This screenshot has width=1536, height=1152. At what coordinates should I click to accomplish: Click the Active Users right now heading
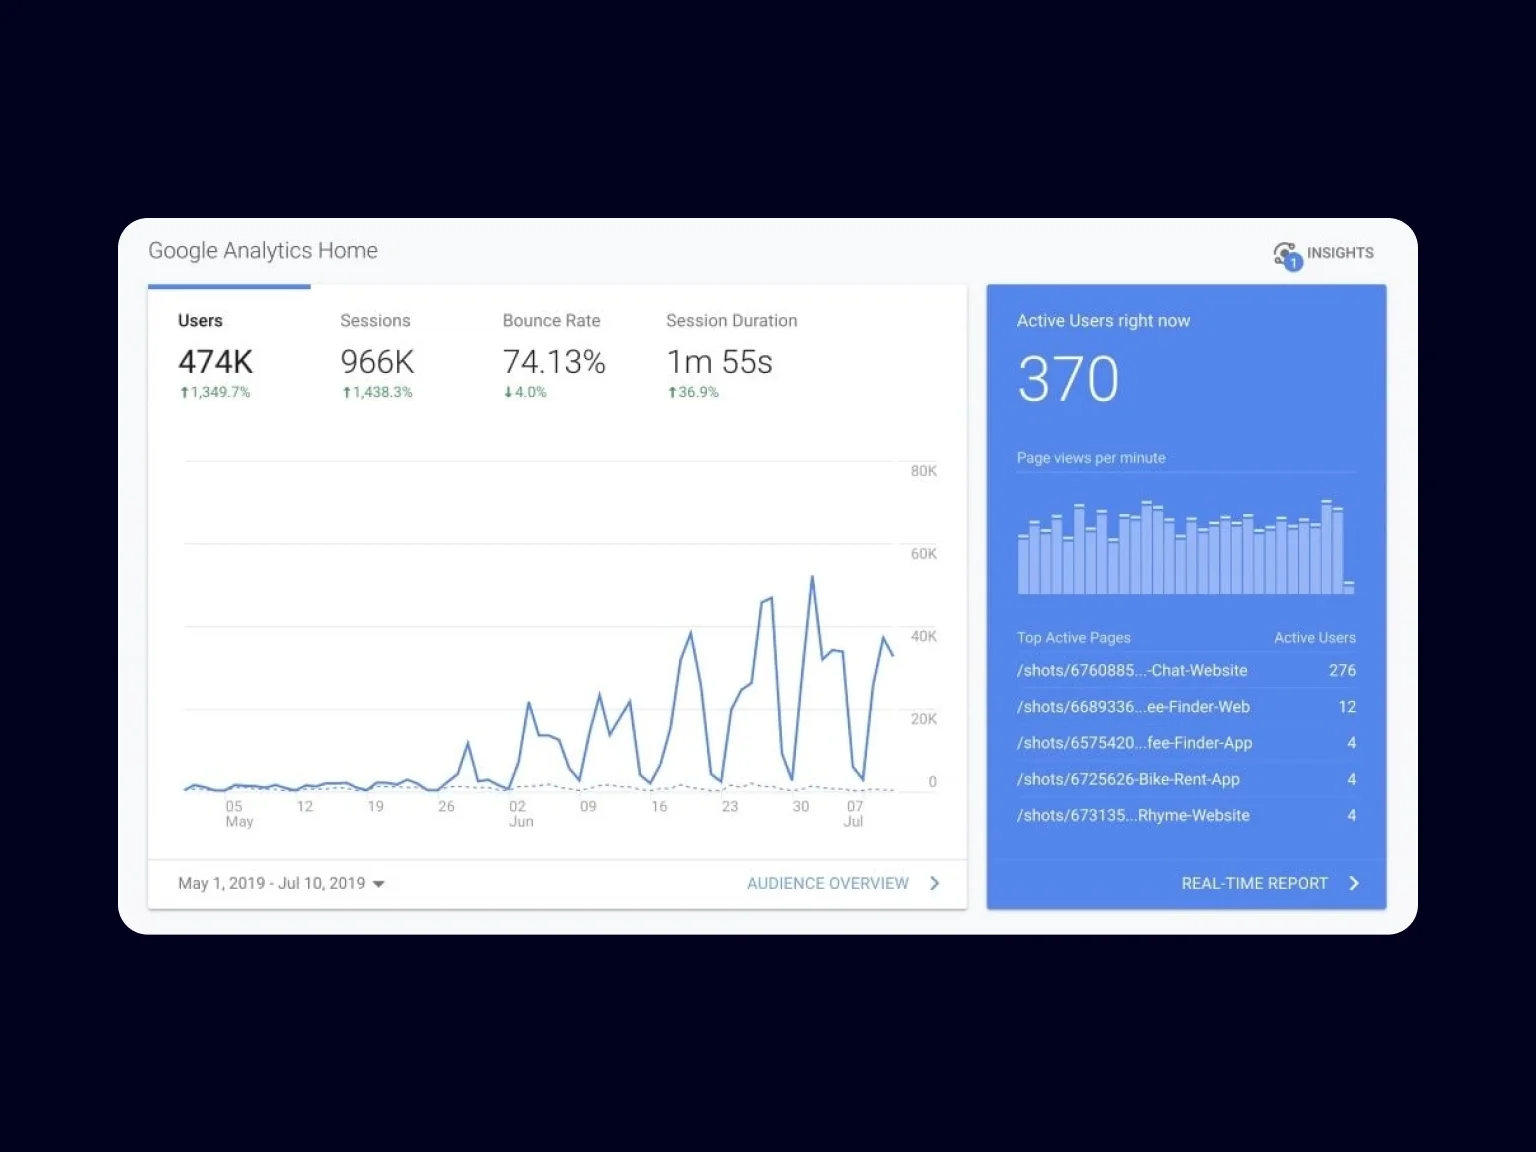coord(1103,321)
